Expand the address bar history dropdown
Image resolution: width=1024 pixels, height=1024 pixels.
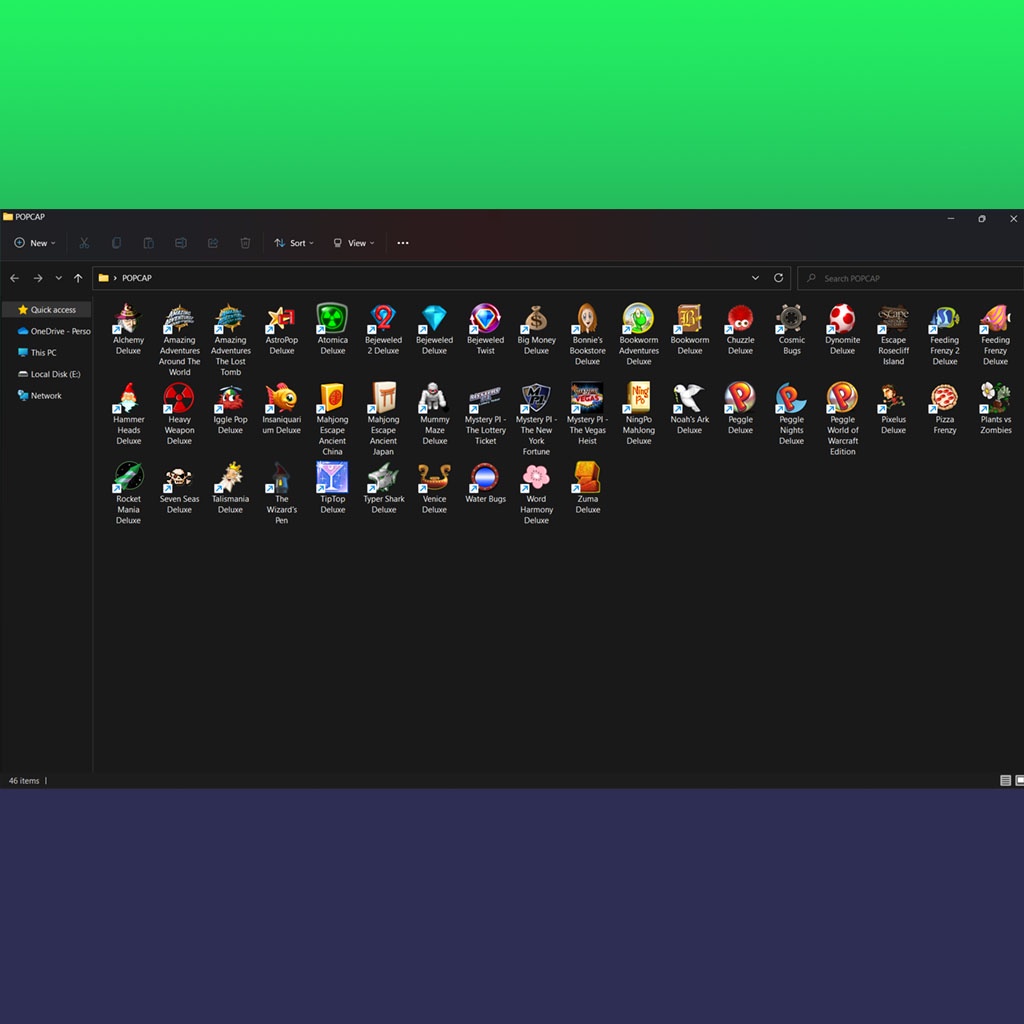pos(755,278)
